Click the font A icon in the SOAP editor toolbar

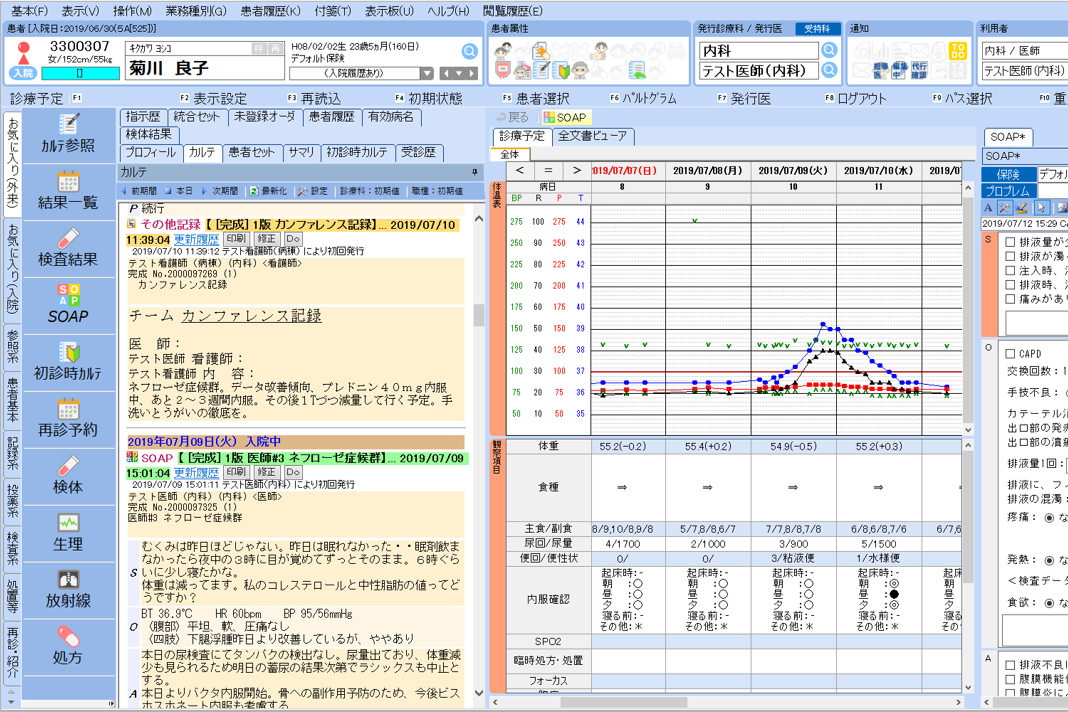pyautogui.click(x=988, y=207)
